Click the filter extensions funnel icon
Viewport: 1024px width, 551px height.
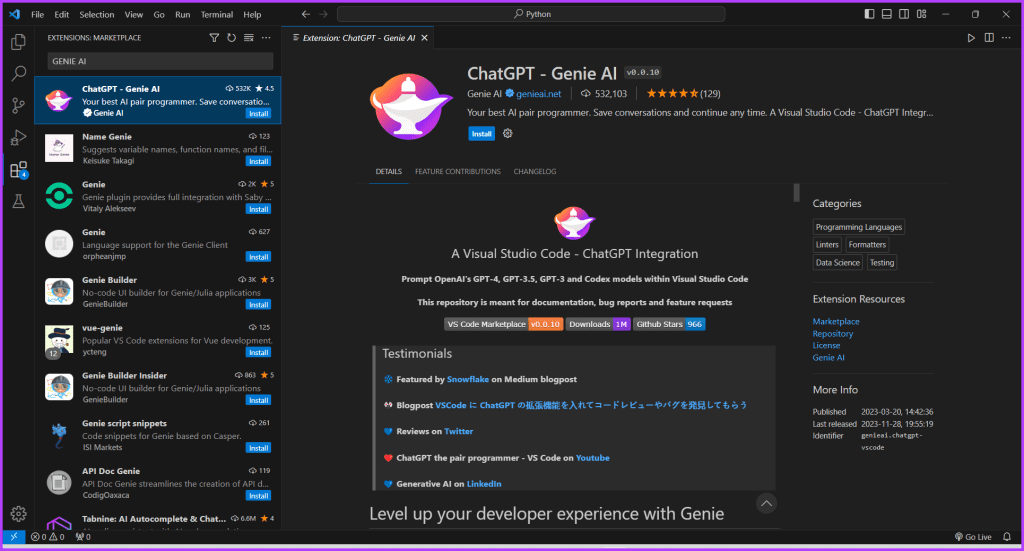coord(214,38)
